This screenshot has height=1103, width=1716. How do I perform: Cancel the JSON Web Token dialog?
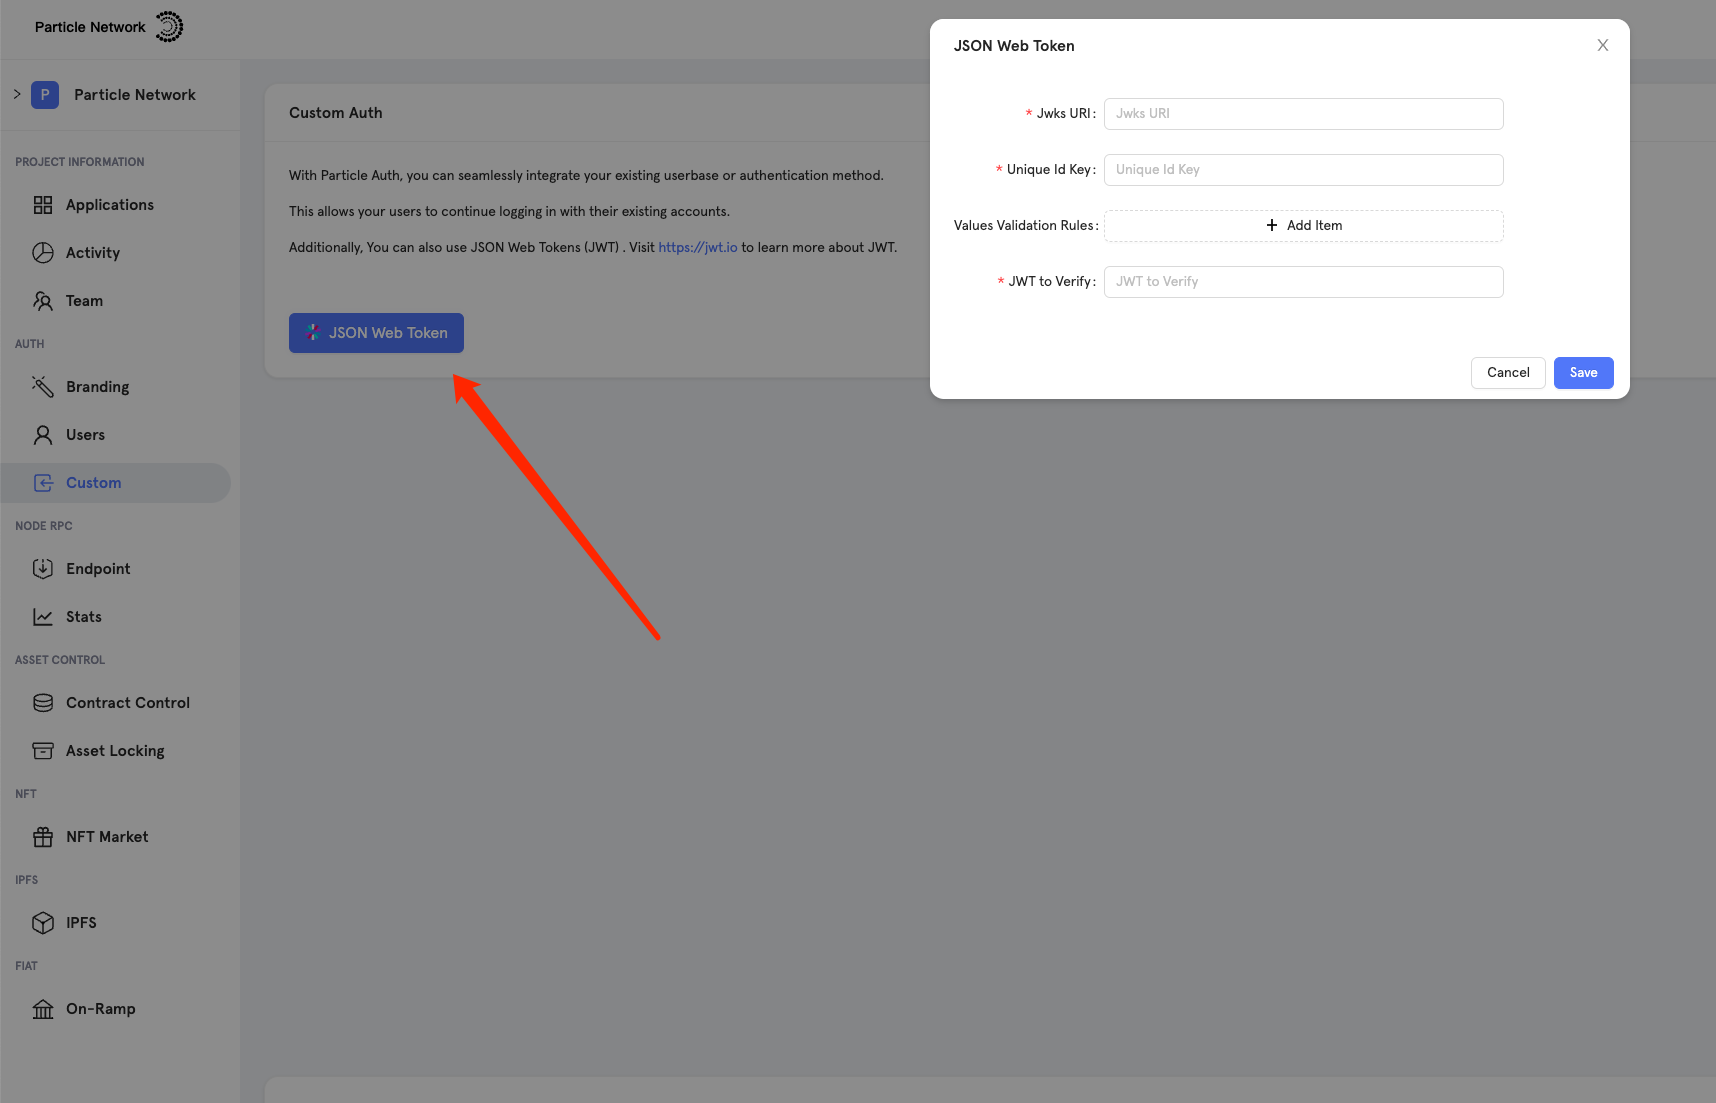[x=1508, y=373]
